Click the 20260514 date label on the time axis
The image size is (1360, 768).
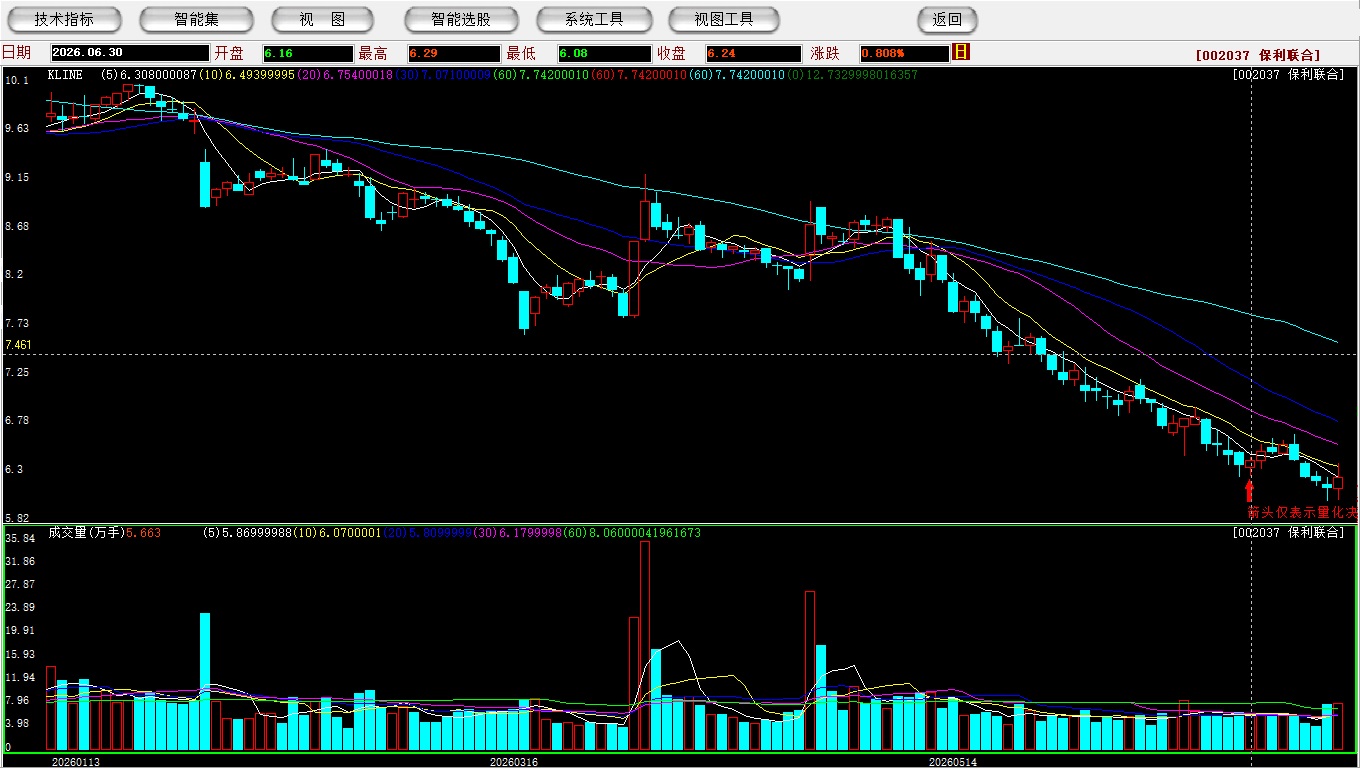953,762
